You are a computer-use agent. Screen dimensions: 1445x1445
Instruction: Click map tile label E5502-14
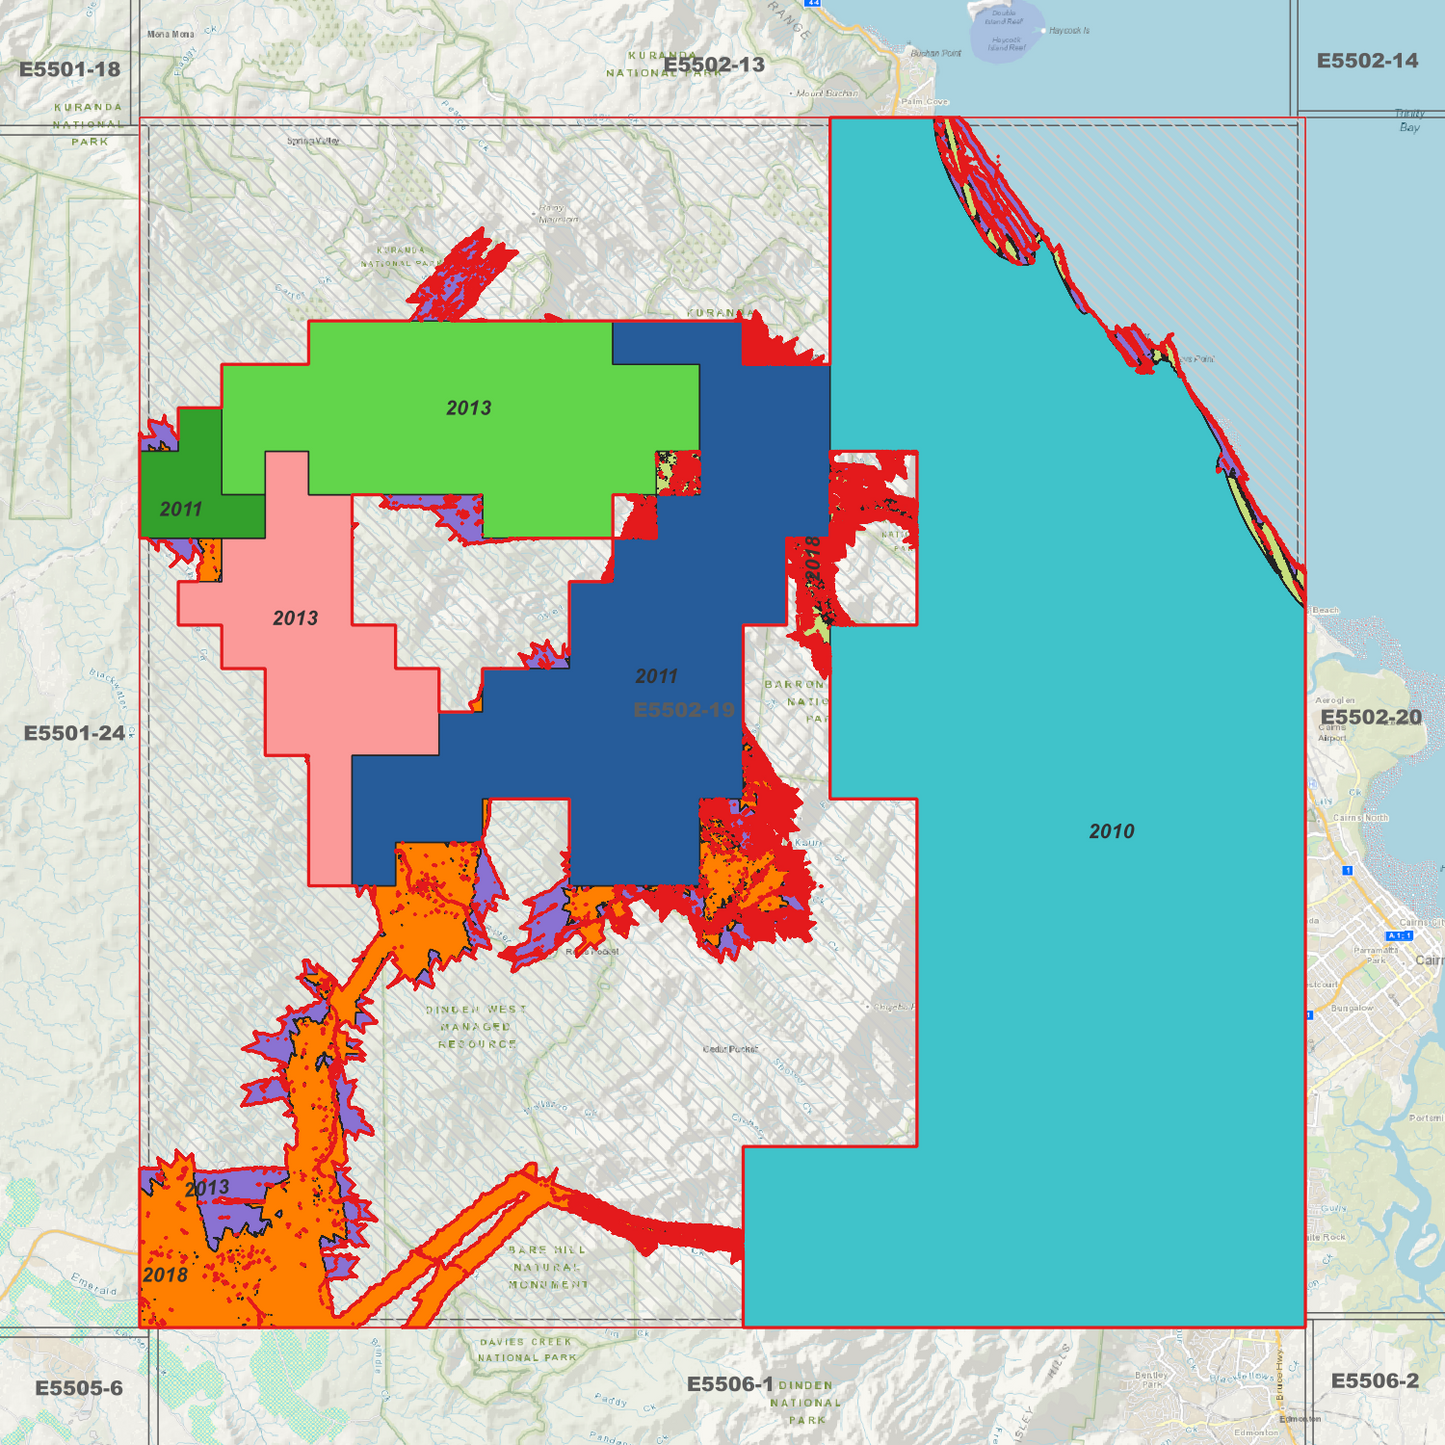(x=1367, y=61)
